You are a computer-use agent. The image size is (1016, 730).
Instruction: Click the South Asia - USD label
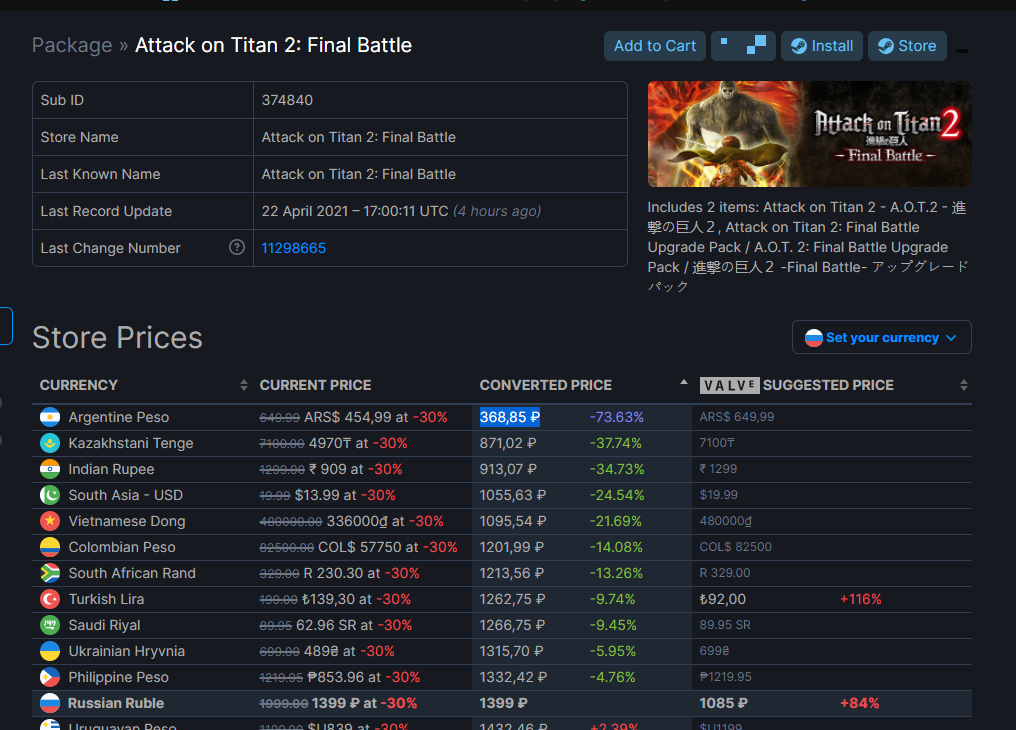(126, 495)
